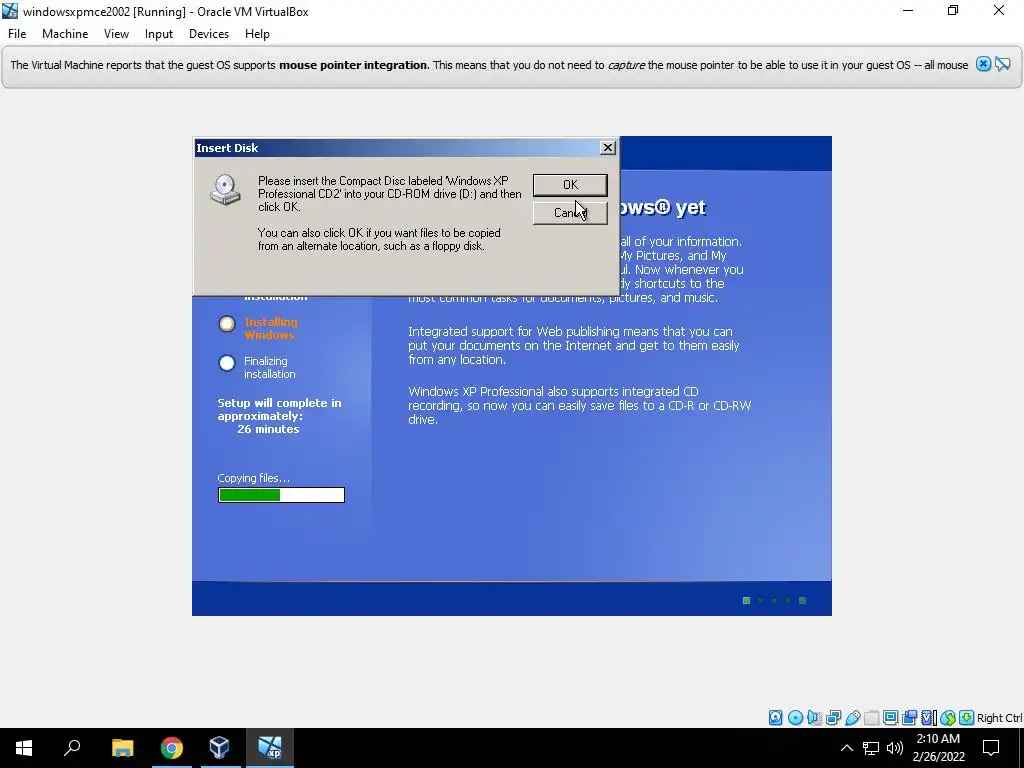The width and height of the screenshot is (1024, 768).
Task: Click the network adapters status icon
Action: 833,718
